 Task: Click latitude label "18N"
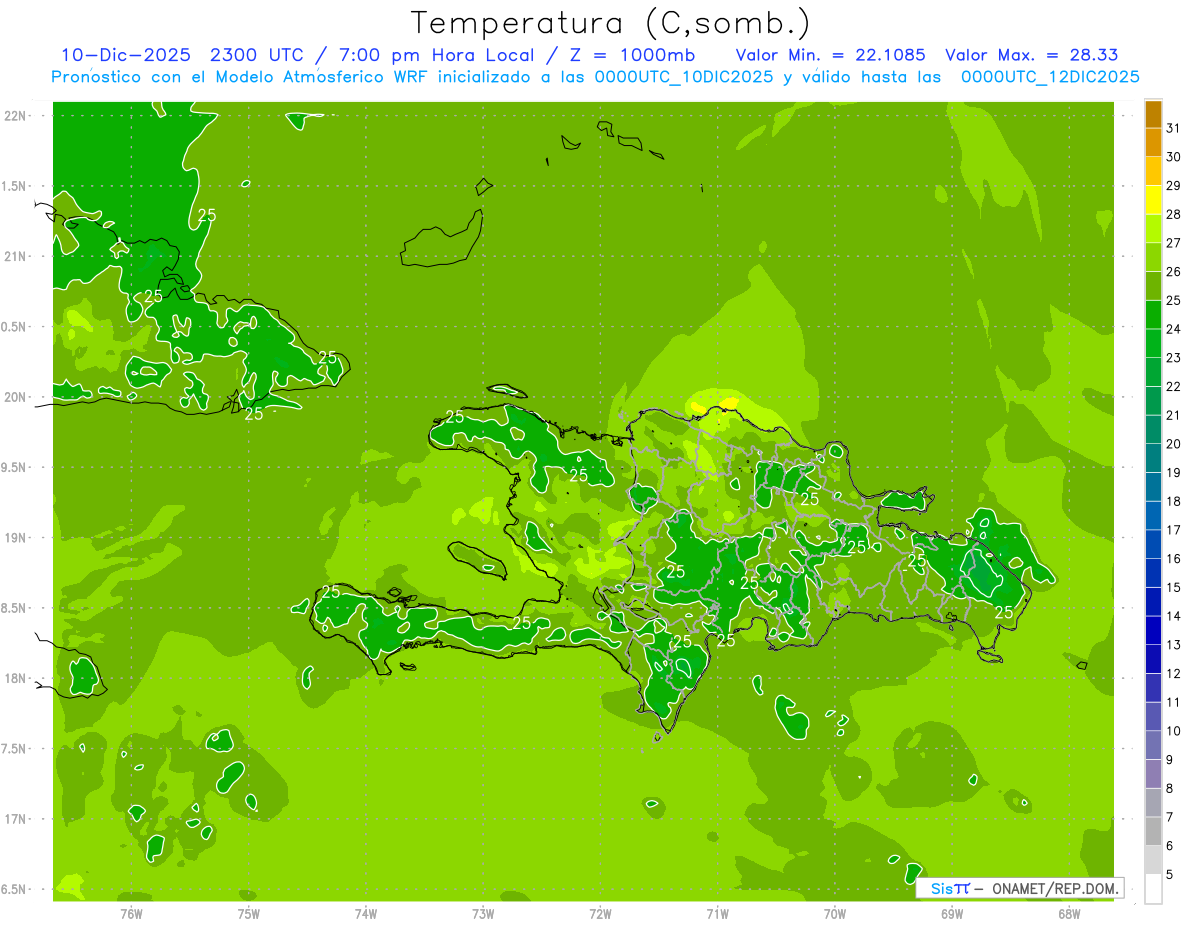coord(14,679)
